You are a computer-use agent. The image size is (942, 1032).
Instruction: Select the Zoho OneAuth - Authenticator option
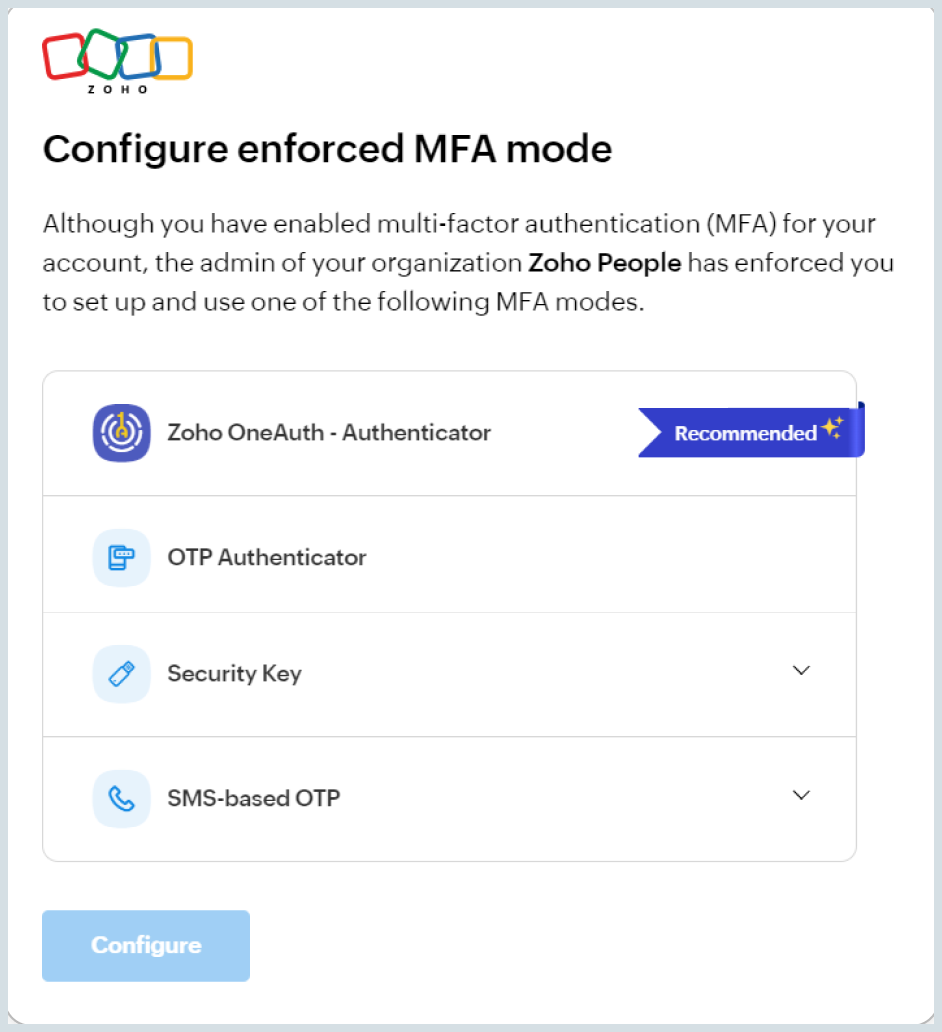pos(329,433)
